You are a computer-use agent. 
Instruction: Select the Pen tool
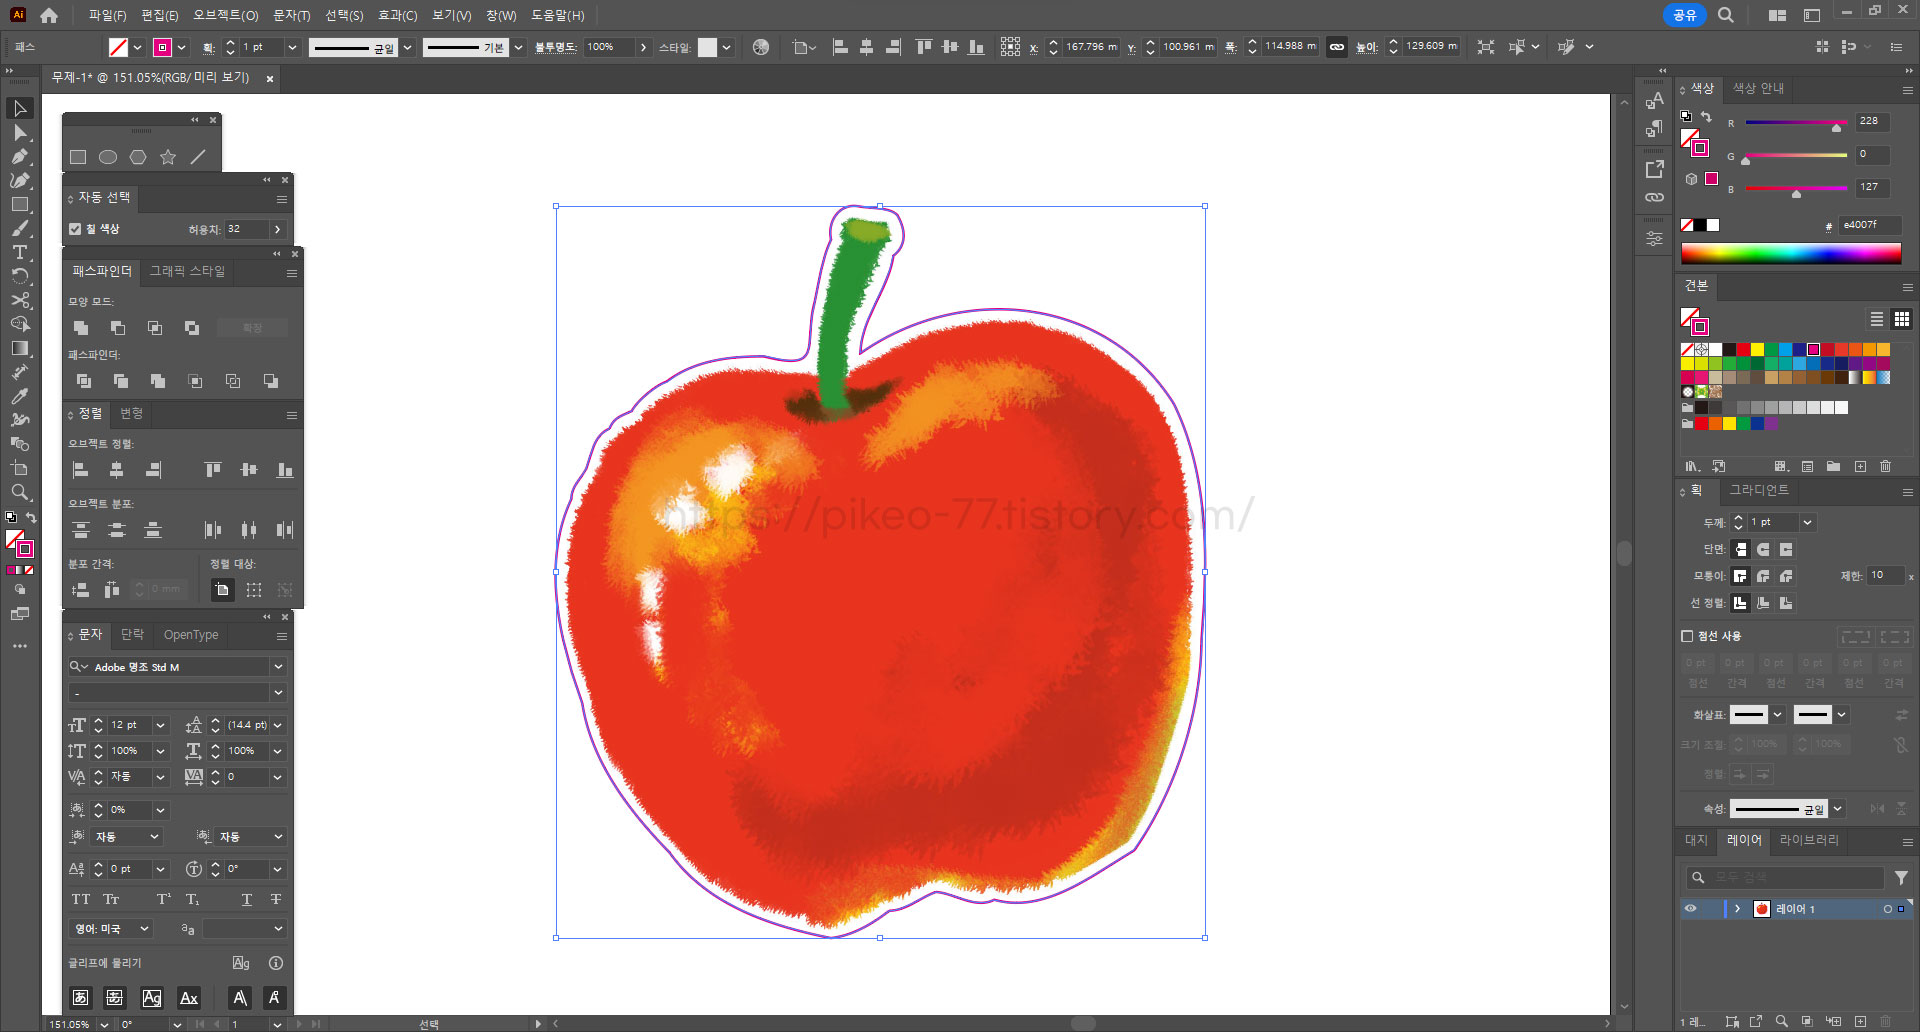[x=19, y=156]
